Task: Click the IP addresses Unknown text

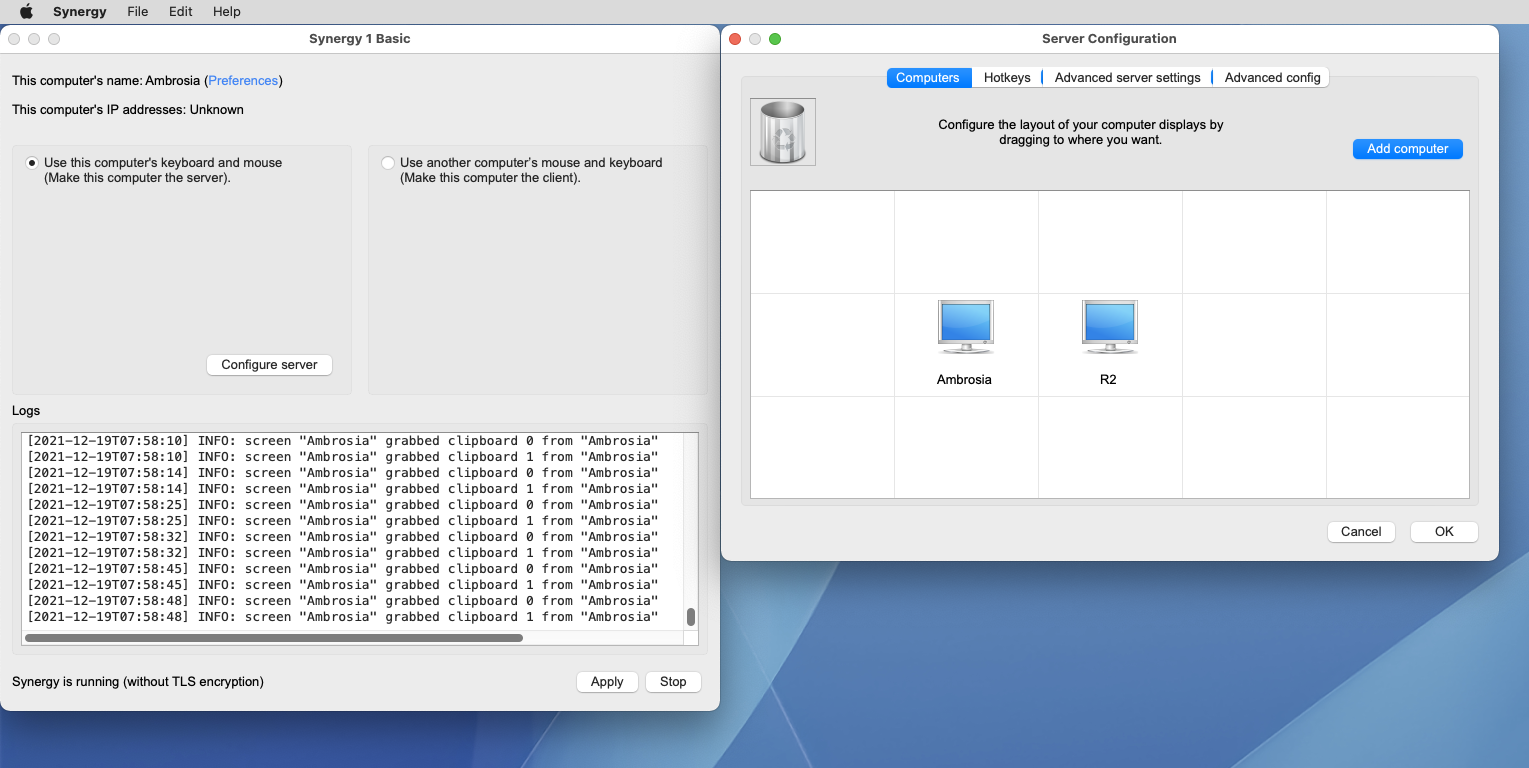Action: (x=128, y=110)
